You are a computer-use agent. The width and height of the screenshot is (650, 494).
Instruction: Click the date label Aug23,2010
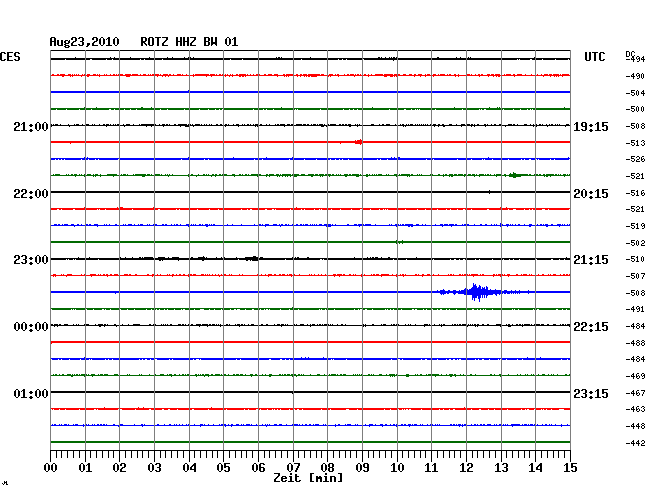coord(84,42)
